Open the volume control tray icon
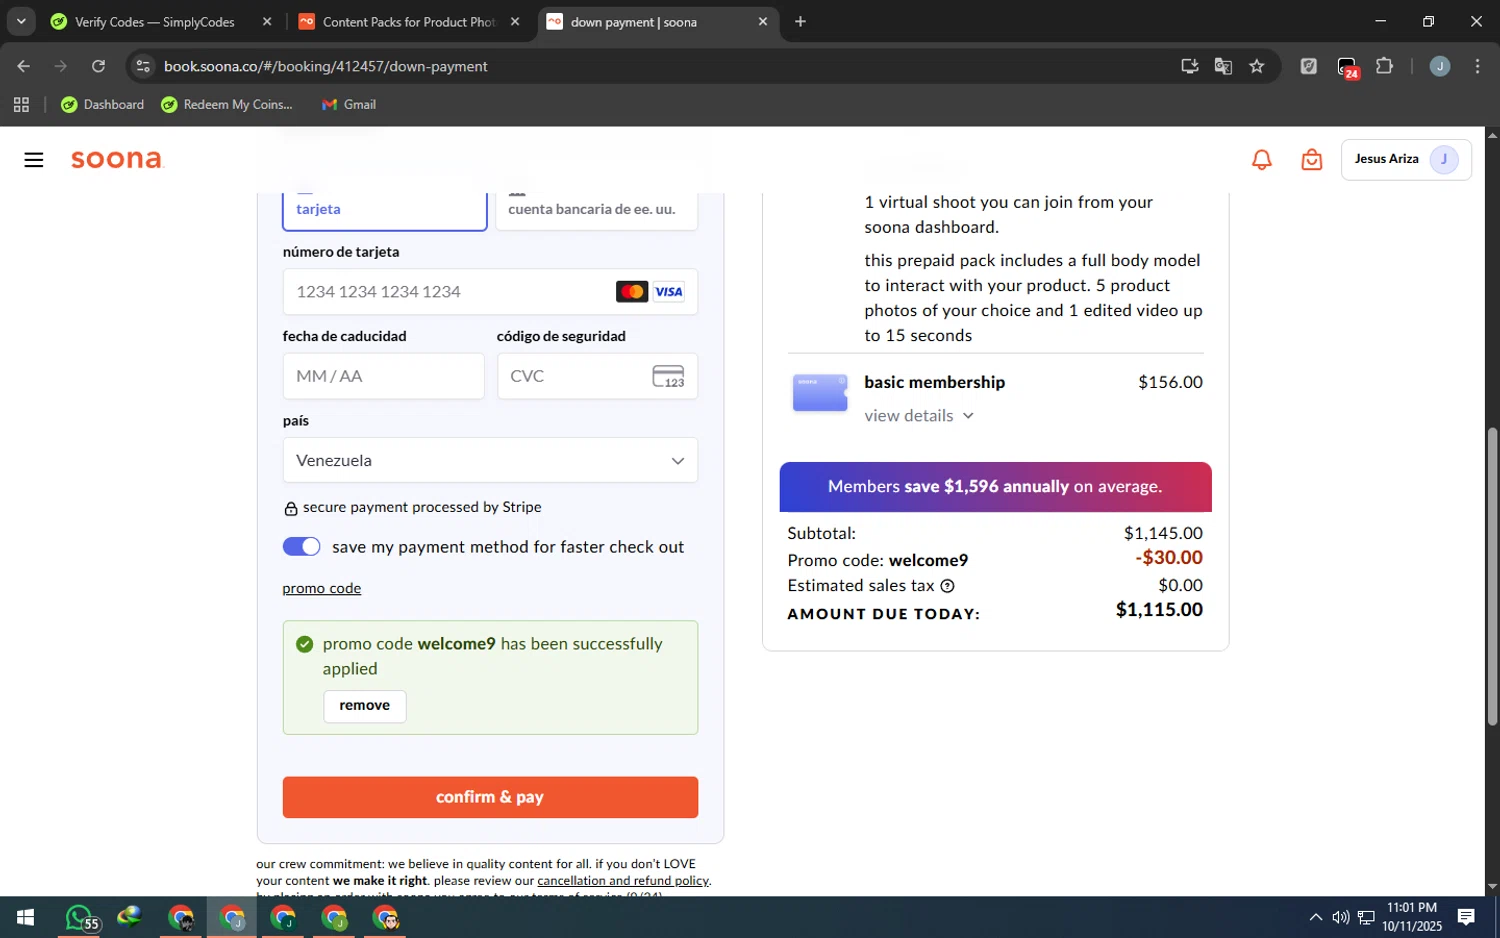 tap(1341, 917)
